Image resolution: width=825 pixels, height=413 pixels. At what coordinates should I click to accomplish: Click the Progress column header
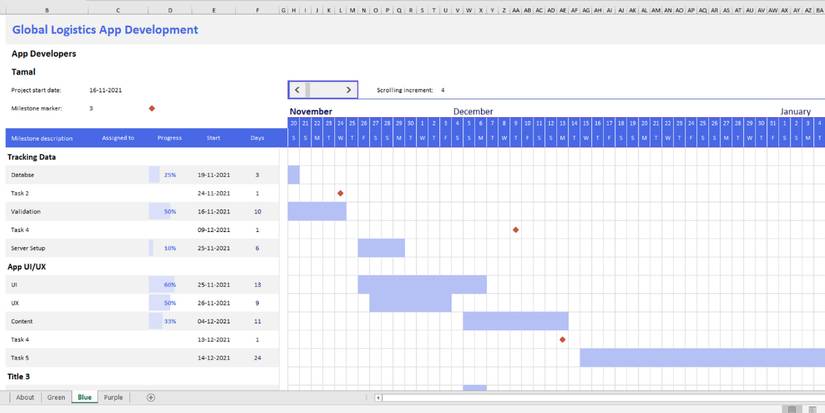169,138
